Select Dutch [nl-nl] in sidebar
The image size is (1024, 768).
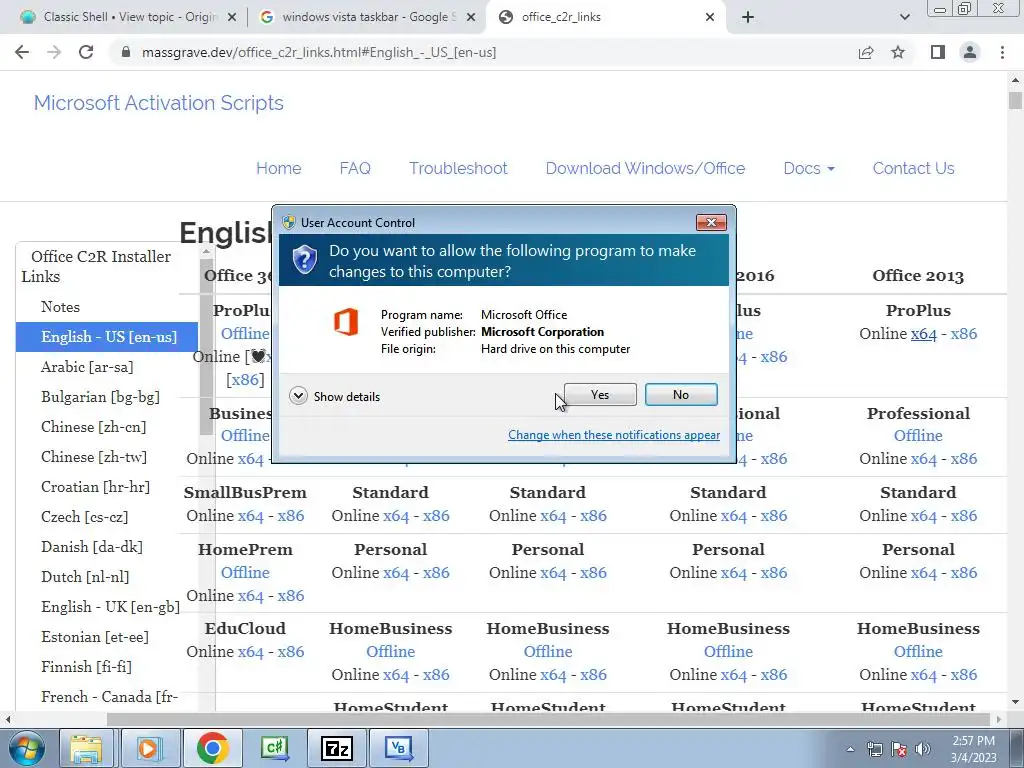[x=85, y=577]
